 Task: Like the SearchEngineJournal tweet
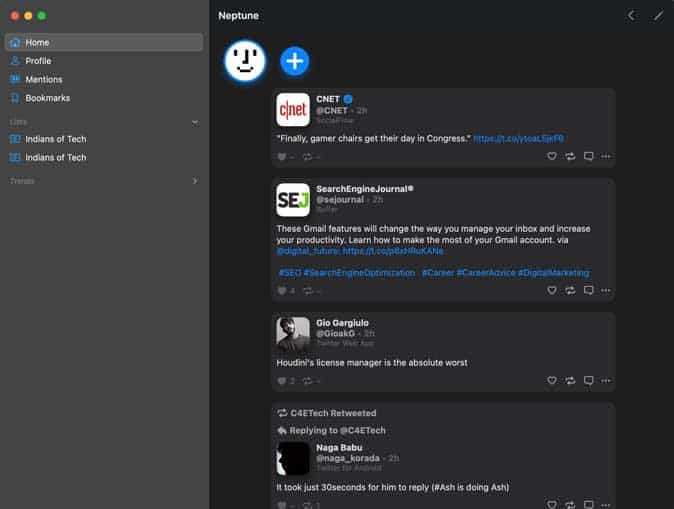coord(551,291)
